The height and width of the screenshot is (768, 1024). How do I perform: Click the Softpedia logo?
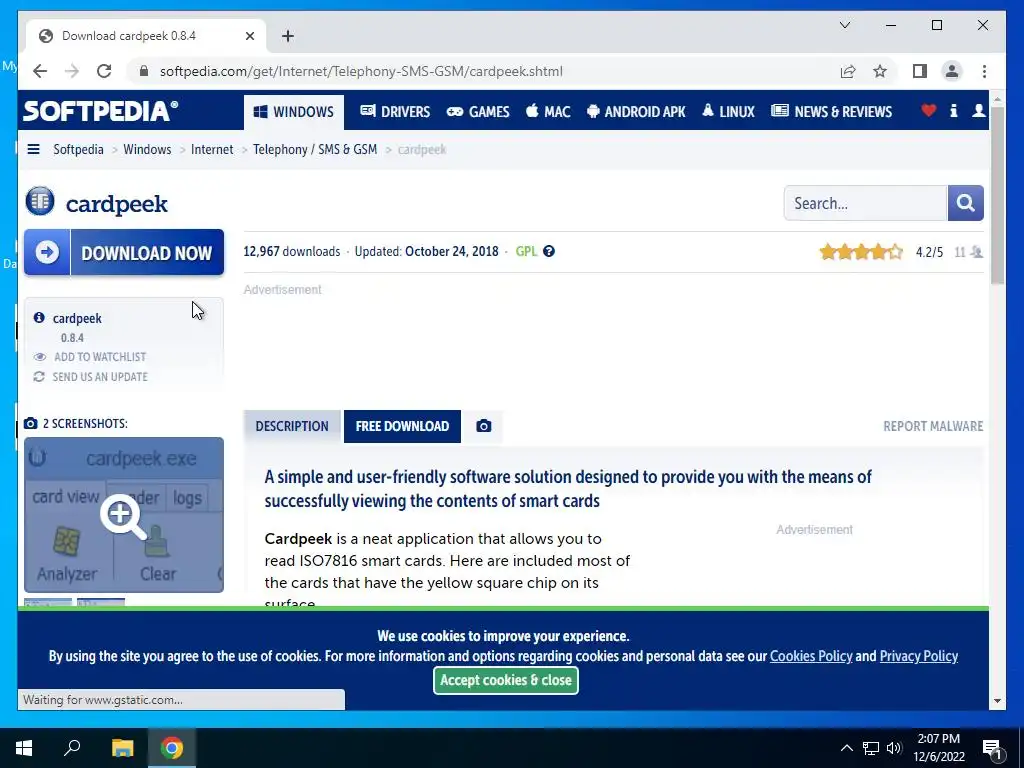tap(101, 110)
